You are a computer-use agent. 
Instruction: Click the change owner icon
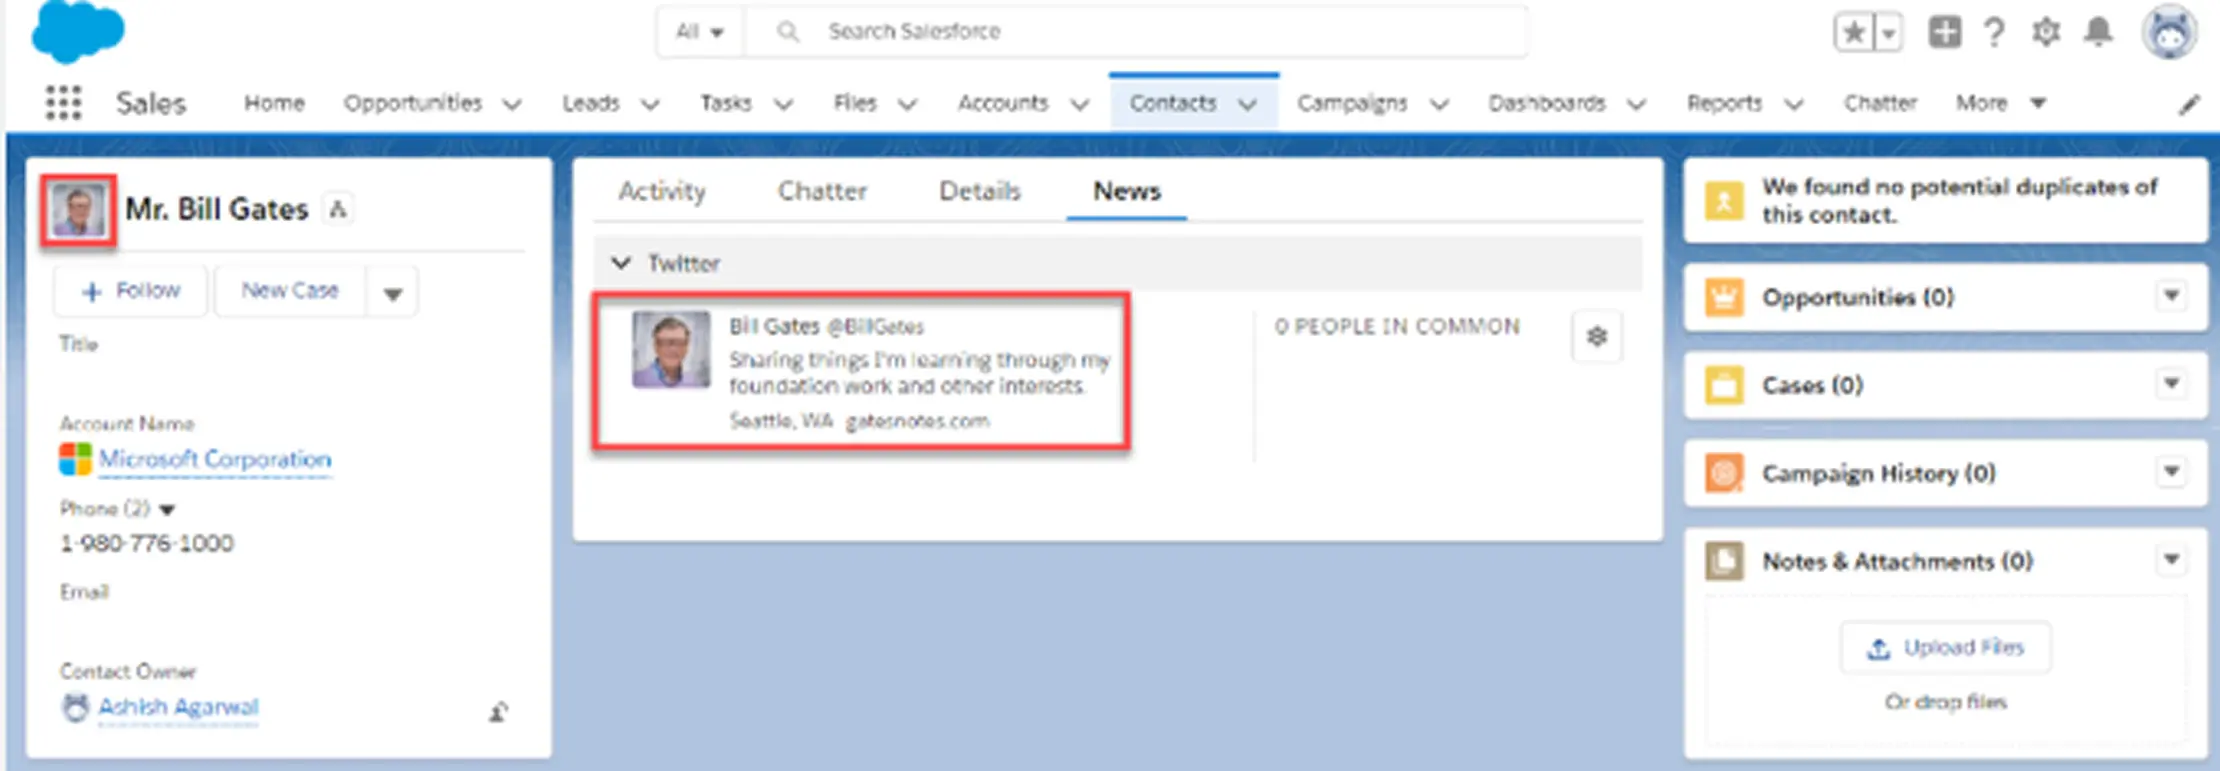coord(498,711)
